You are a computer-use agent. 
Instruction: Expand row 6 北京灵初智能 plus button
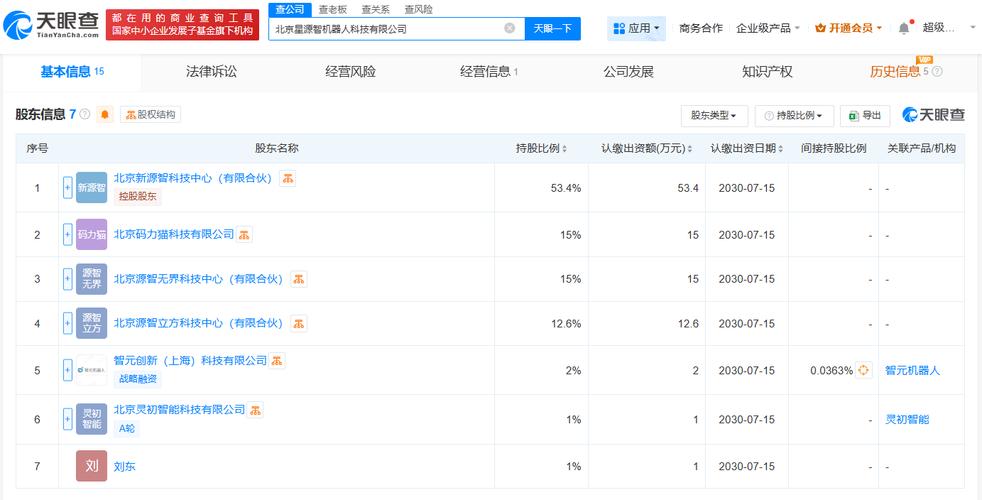coord(68,419)
